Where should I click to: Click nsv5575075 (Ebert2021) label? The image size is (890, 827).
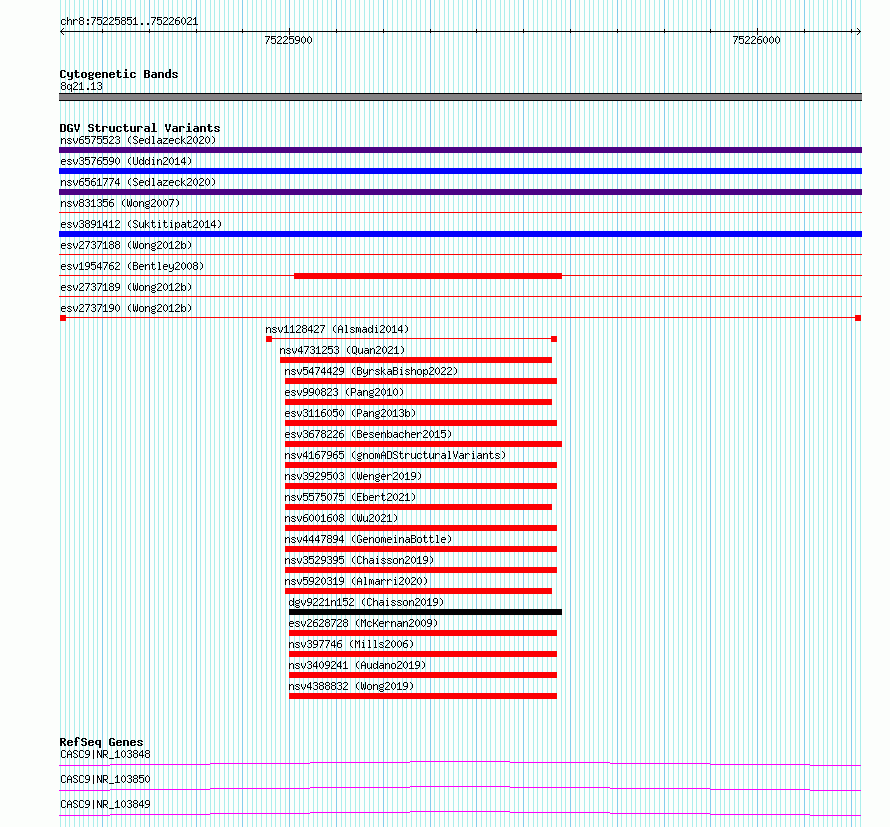[x=350, y=497]
